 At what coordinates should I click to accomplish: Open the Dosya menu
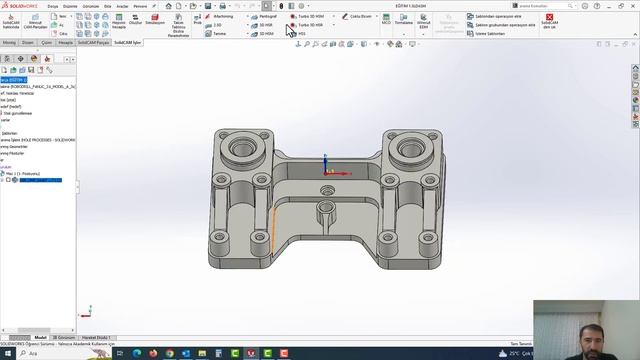point(53,7)
